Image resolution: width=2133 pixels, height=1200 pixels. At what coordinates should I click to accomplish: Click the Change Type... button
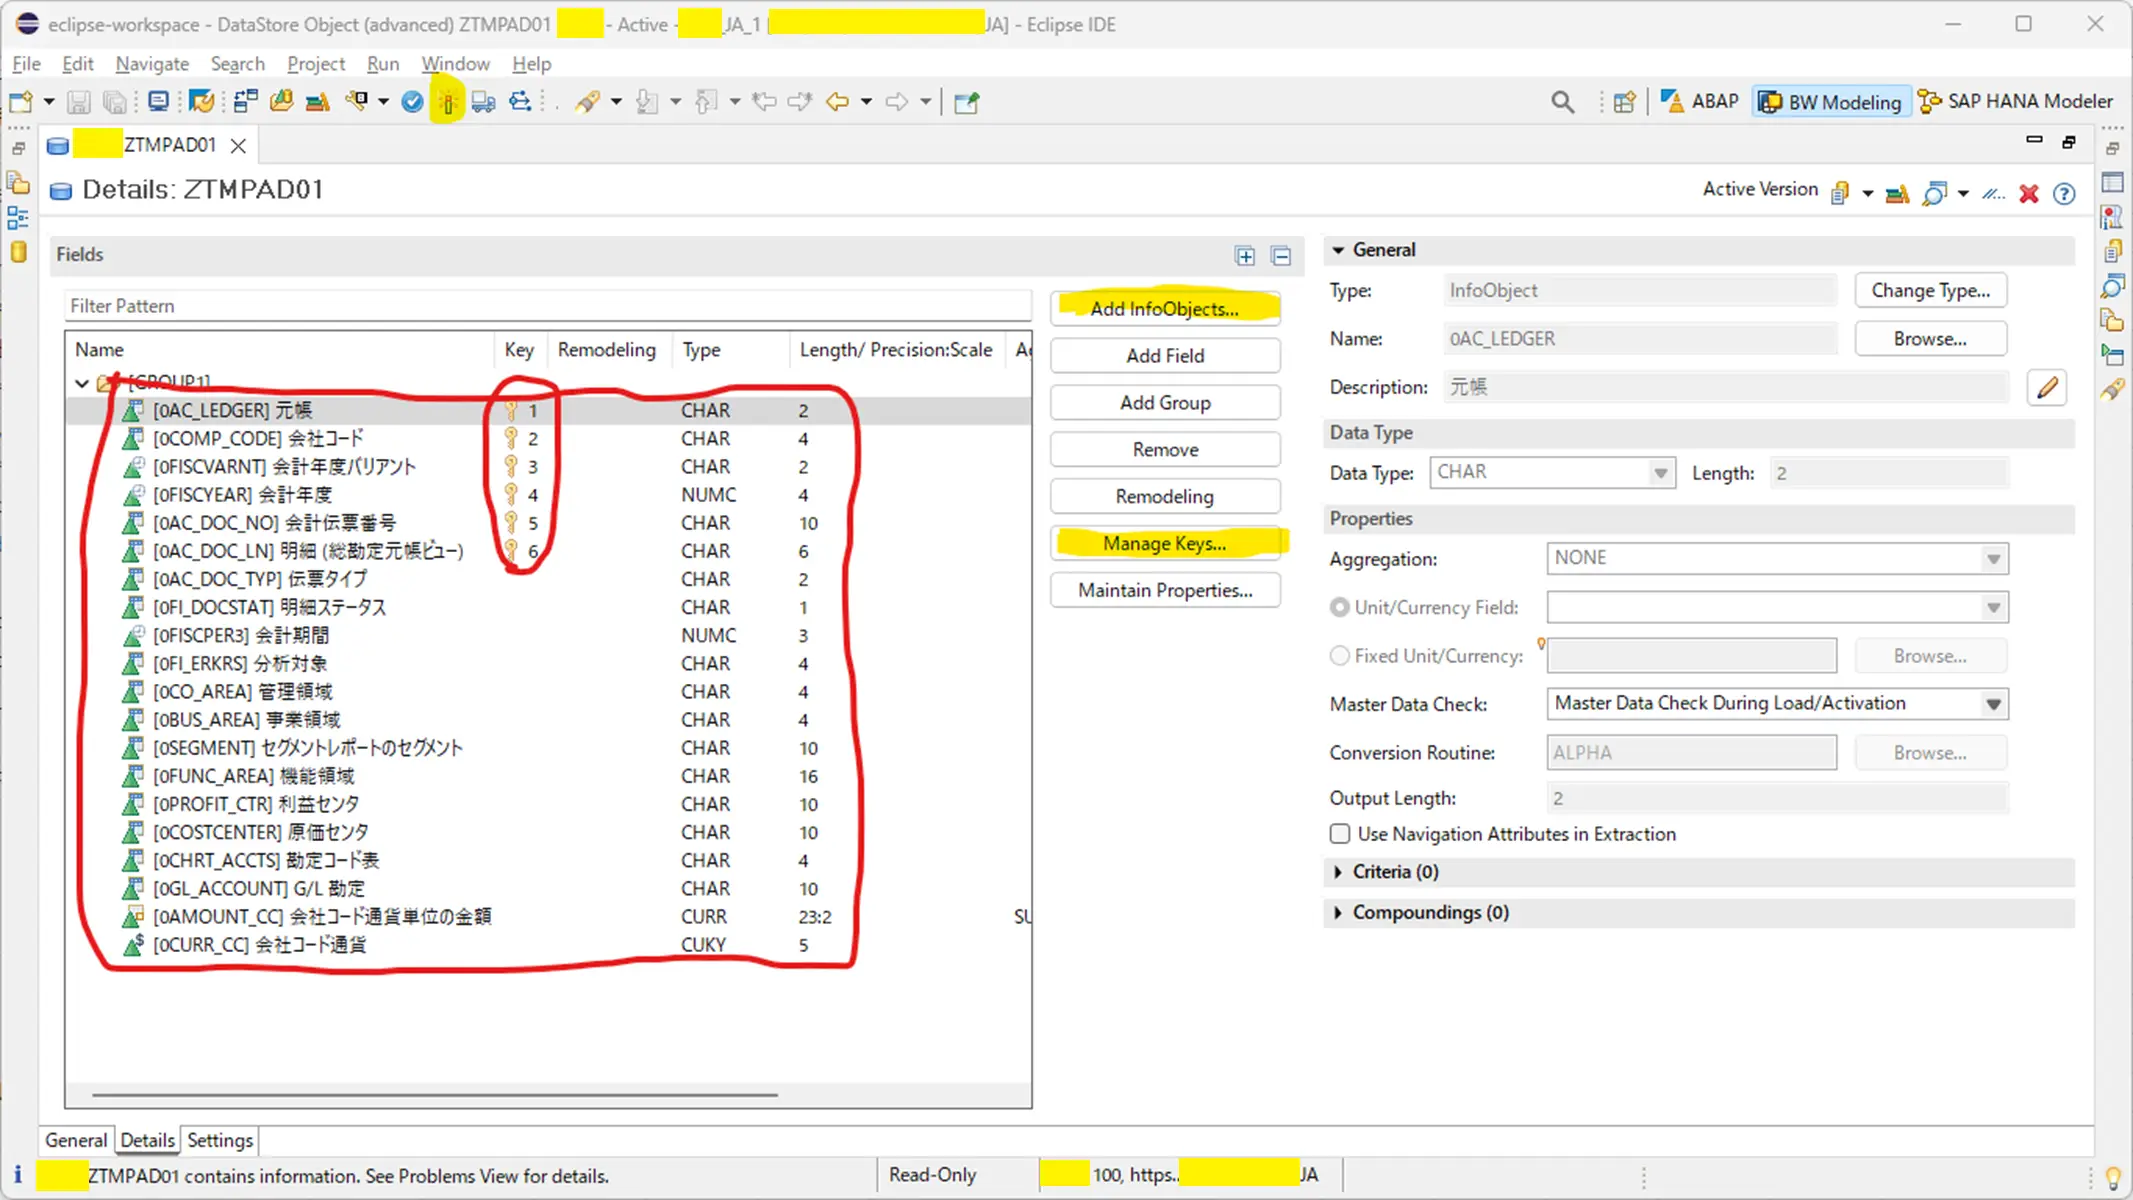(1931, 291)
